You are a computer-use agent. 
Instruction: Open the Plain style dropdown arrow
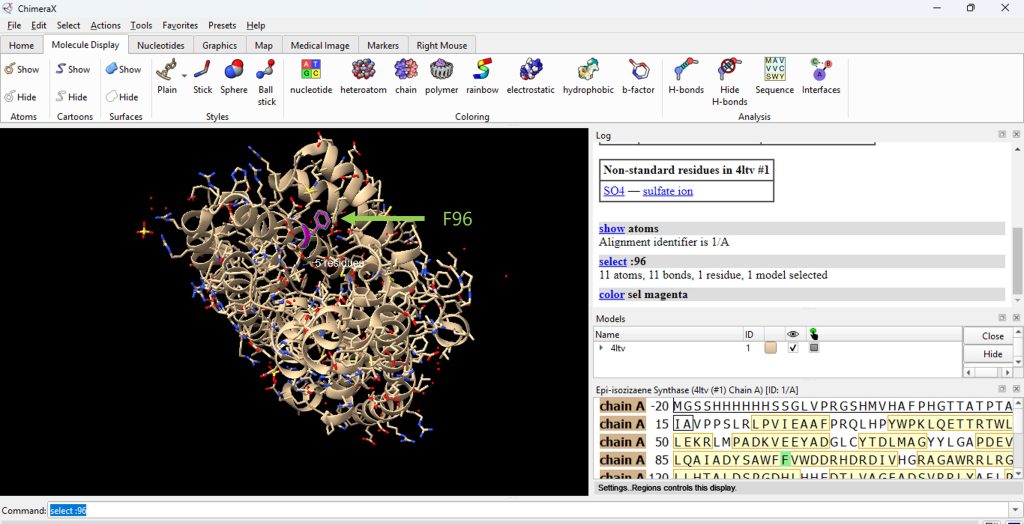(184, 75)
